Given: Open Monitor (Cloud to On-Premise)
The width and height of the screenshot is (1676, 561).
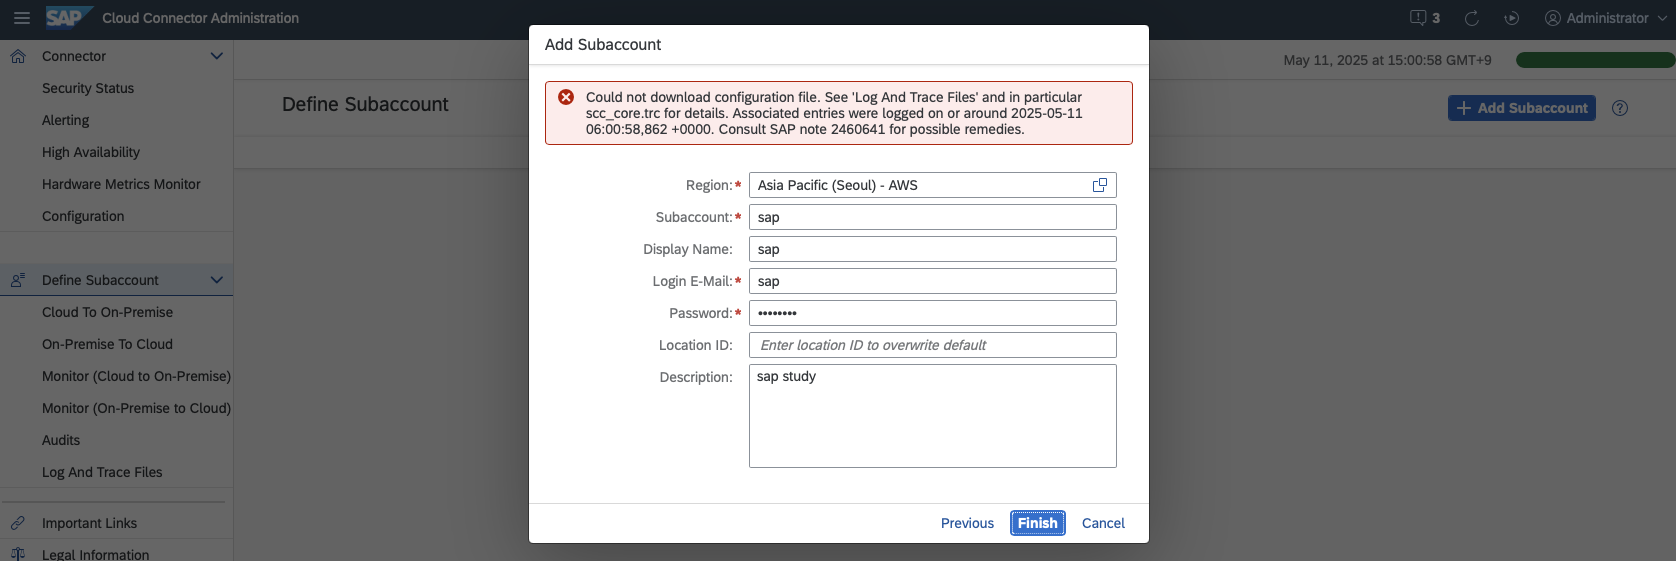Looking at the screenshot, I should (136, 376).
